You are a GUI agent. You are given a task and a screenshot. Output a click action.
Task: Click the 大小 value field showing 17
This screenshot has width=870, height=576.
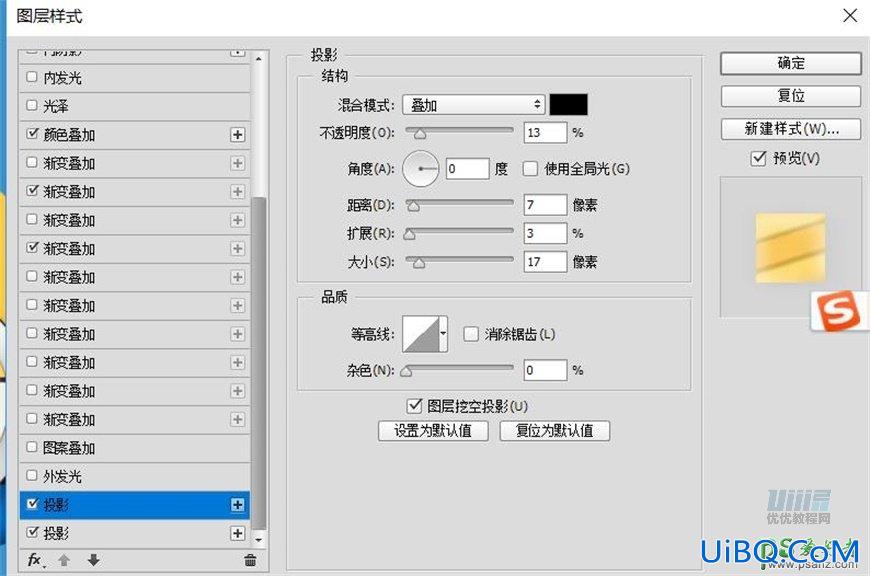(545, 261)
